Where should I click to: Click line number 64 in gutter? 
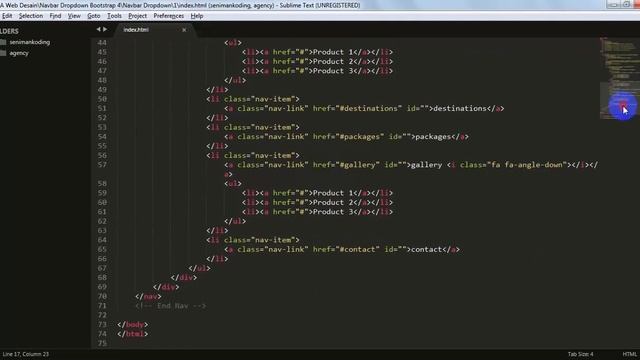coord(102,240)
